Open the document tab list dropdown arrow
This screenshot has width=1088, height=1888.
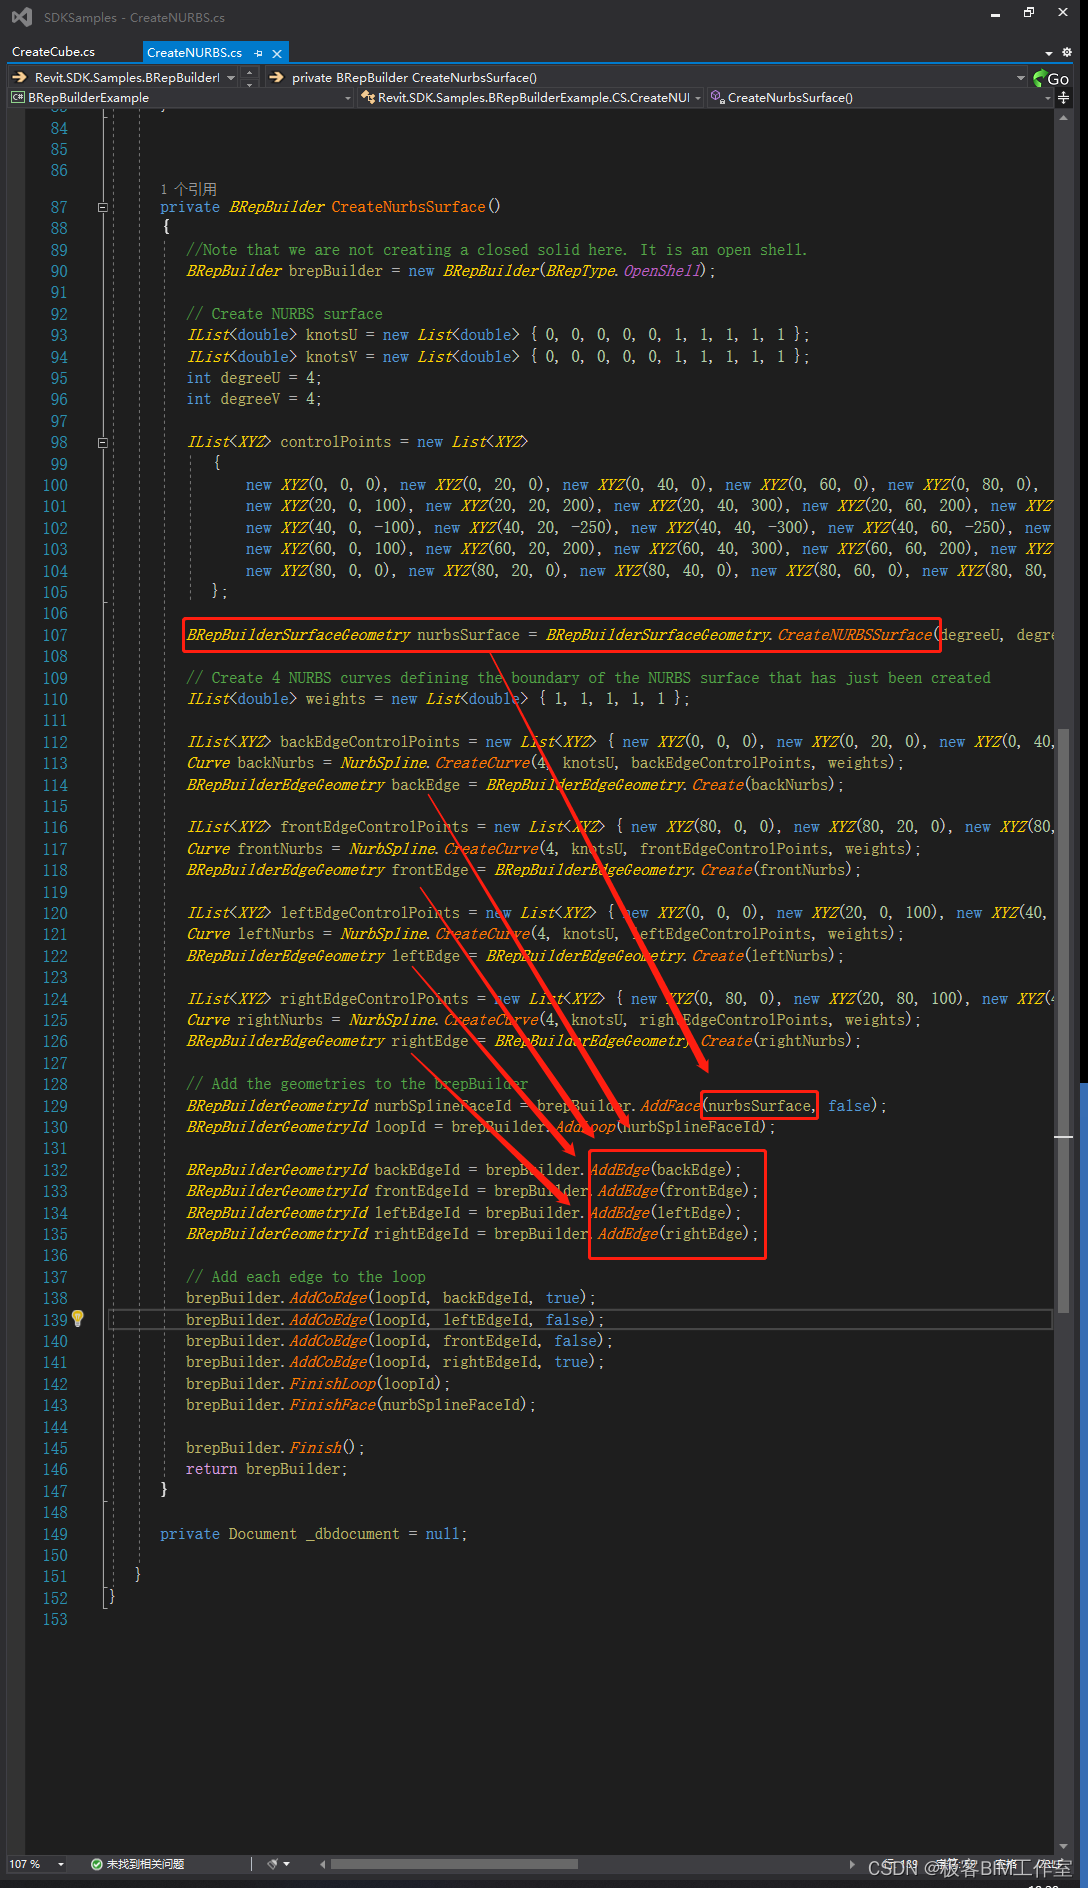(1048, 53)
